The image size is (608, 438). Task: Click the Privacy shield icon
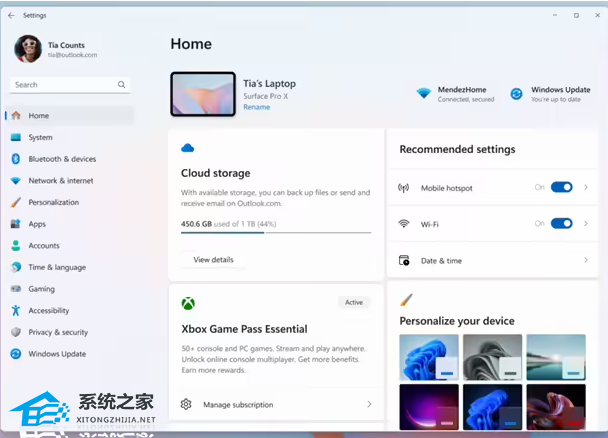16,332
